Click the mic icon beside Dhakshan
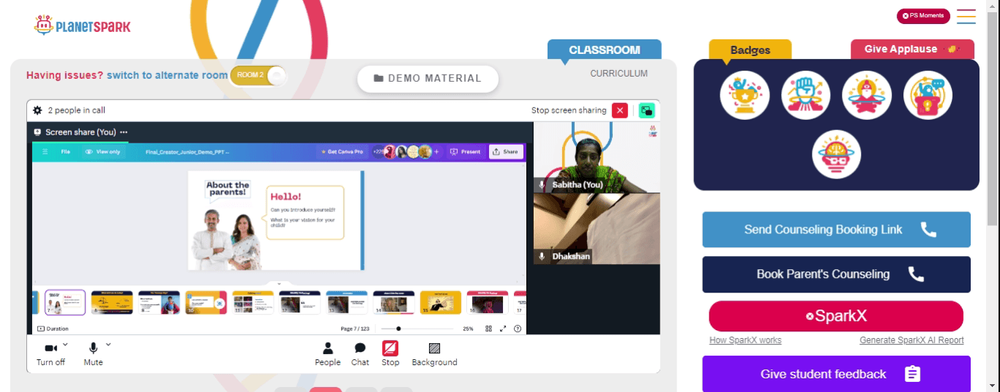Image resolution: width=1000 pixels, height=392 pixels. 542,256
